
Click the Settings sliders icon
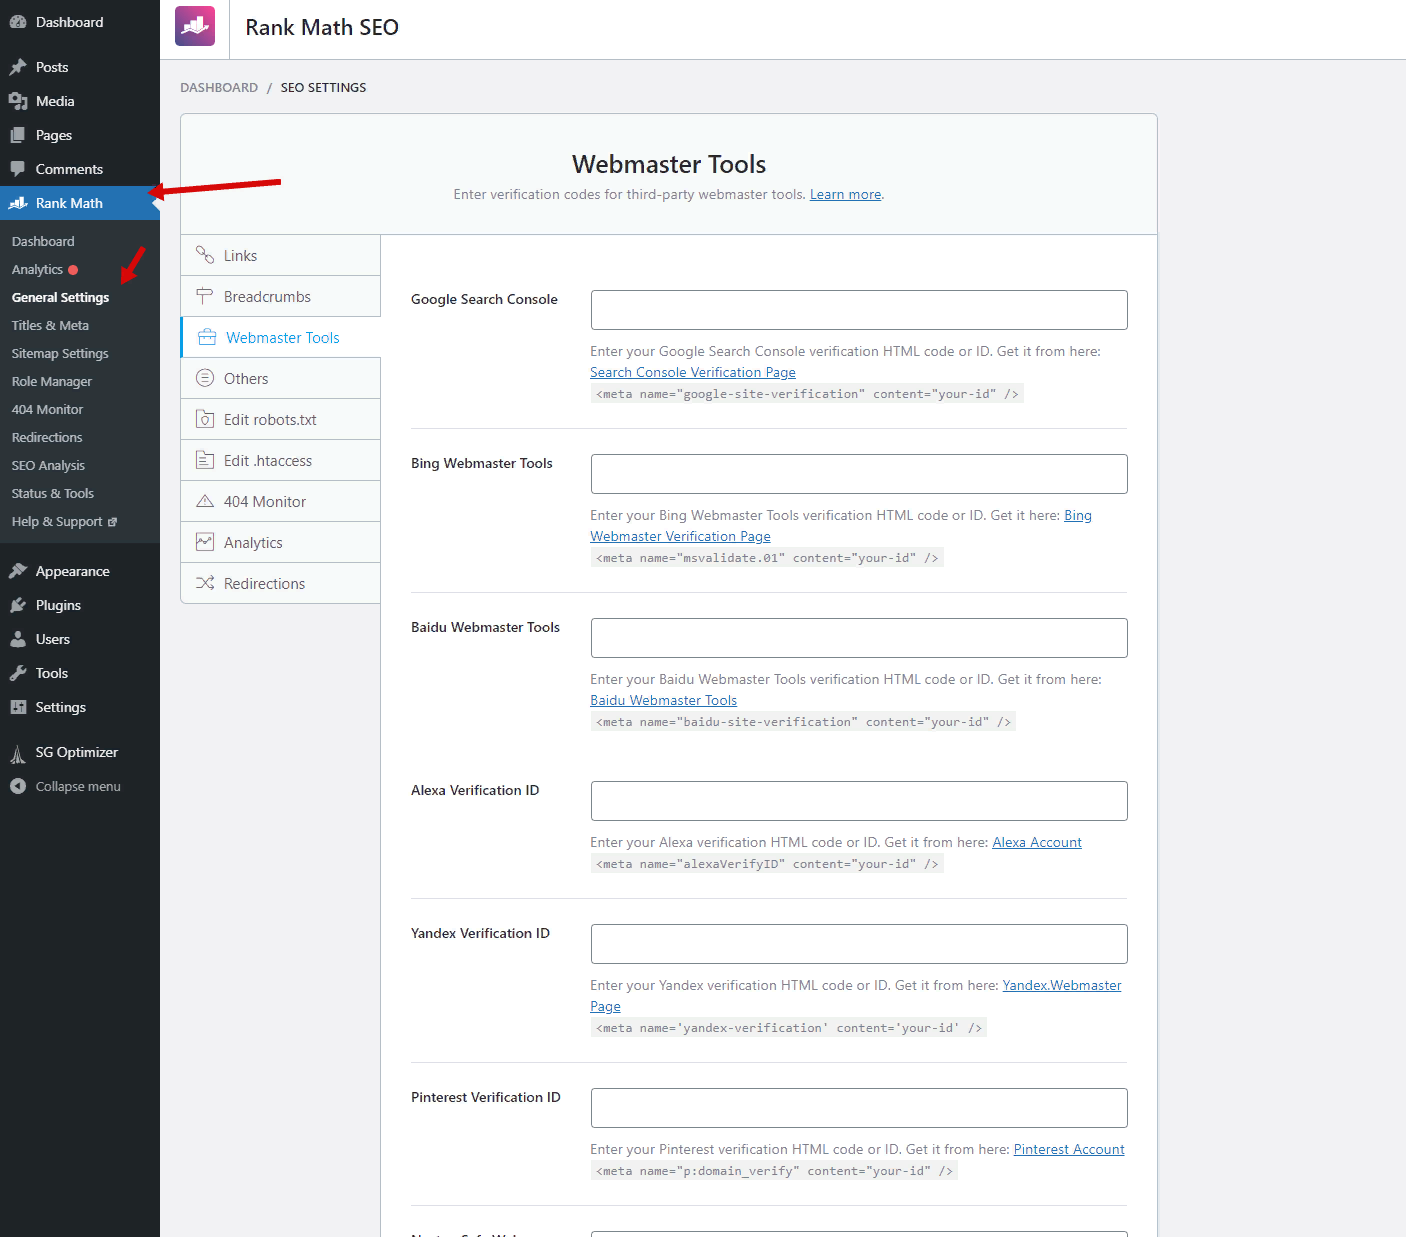(18, 707)
